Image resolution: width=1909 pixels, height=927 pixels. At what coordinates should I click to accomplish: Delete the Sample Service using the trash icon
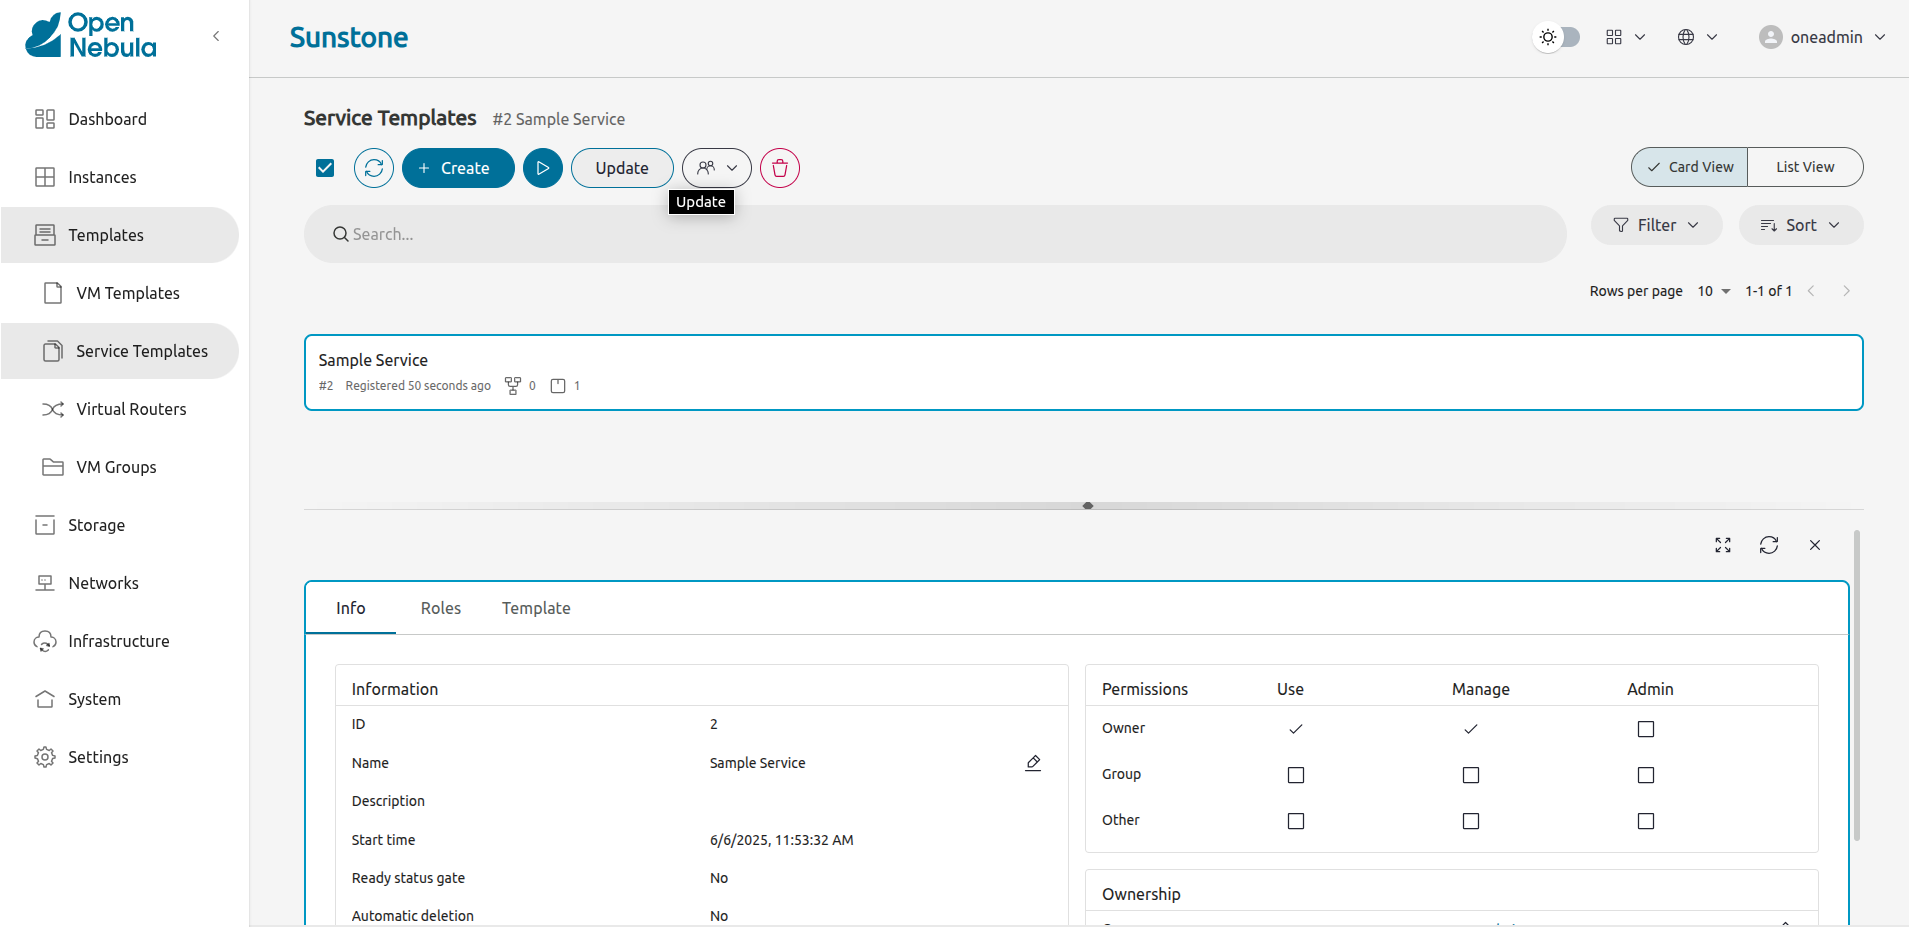[779, 168]
